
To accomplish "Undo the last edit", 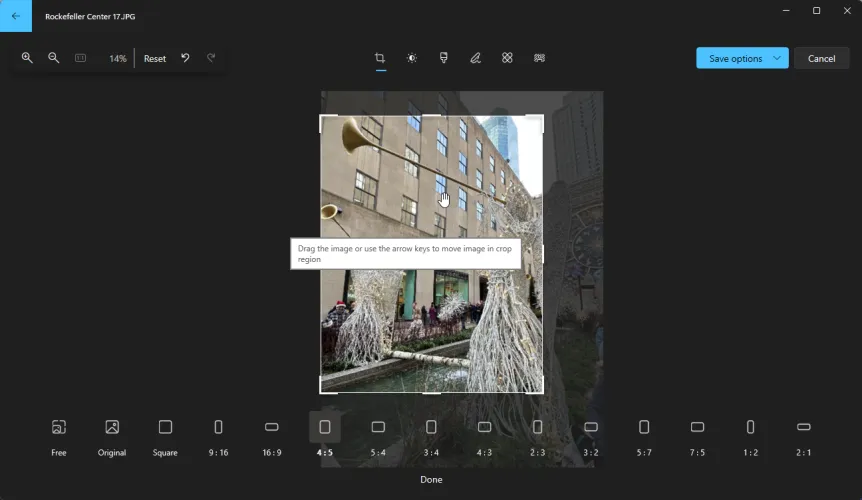I will [x=185, y=58].
